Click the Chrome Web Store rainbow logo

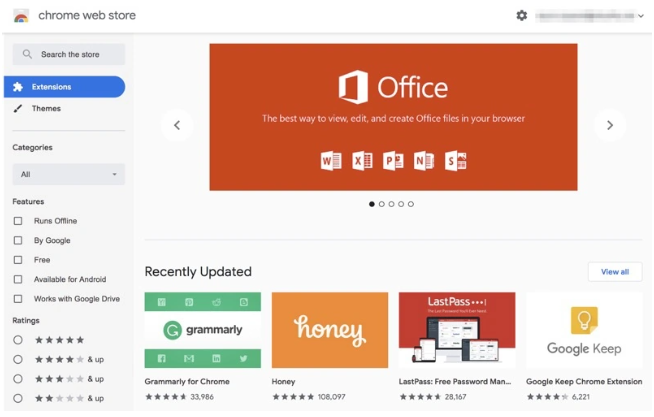point(21,16)
